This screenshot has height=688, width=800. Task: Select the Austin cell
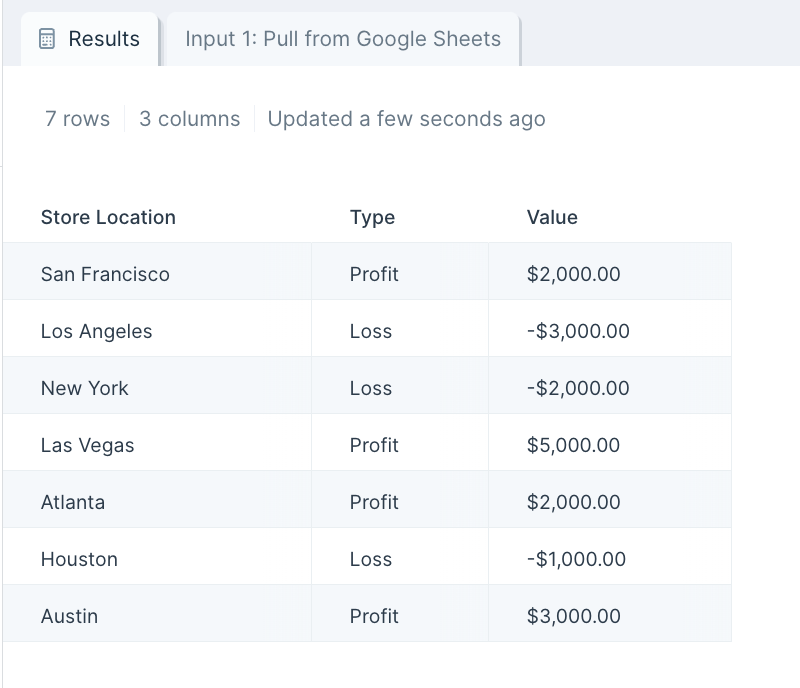click(69, 616)
